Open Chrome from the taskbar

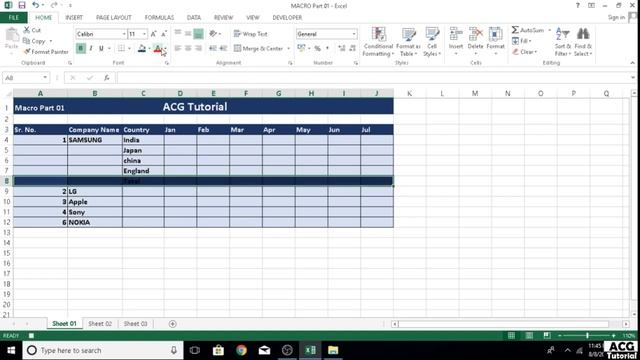241,350
